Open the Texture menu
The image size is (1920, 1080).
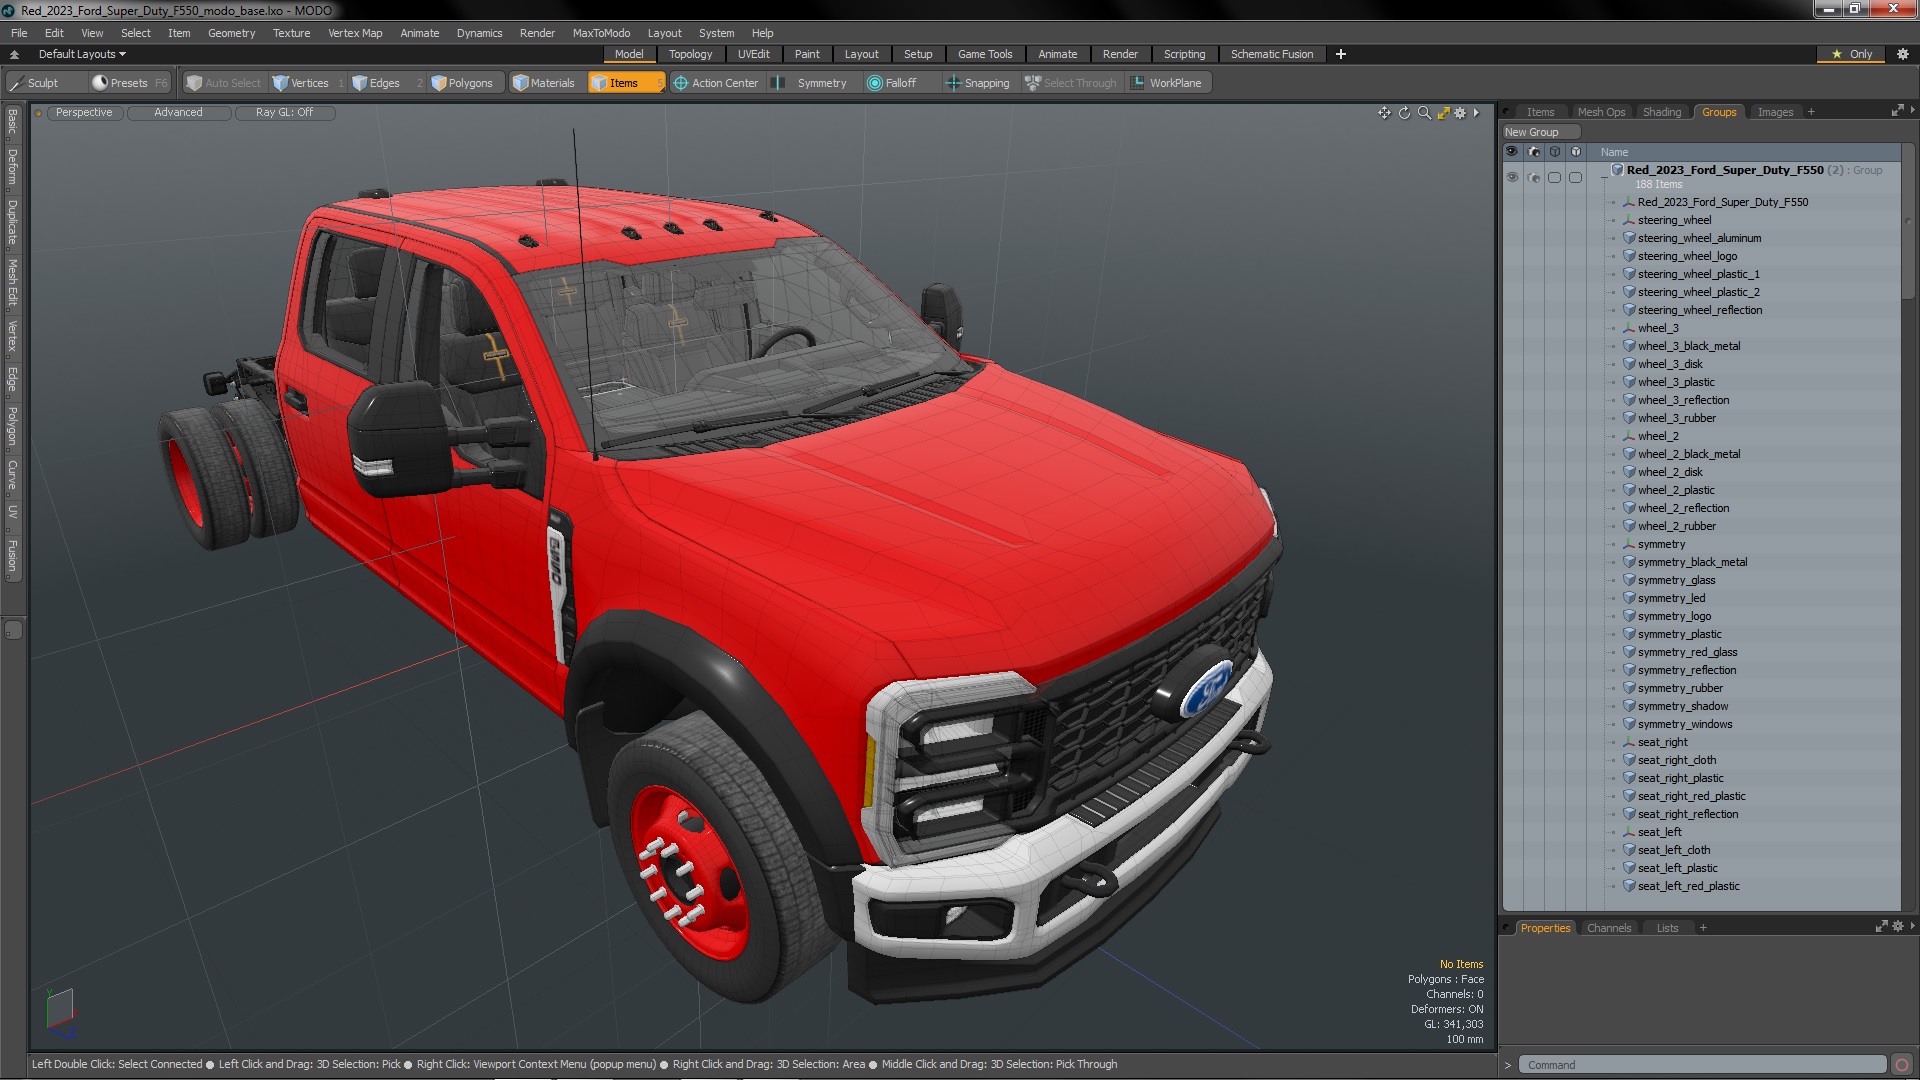(x=291, y=33)
